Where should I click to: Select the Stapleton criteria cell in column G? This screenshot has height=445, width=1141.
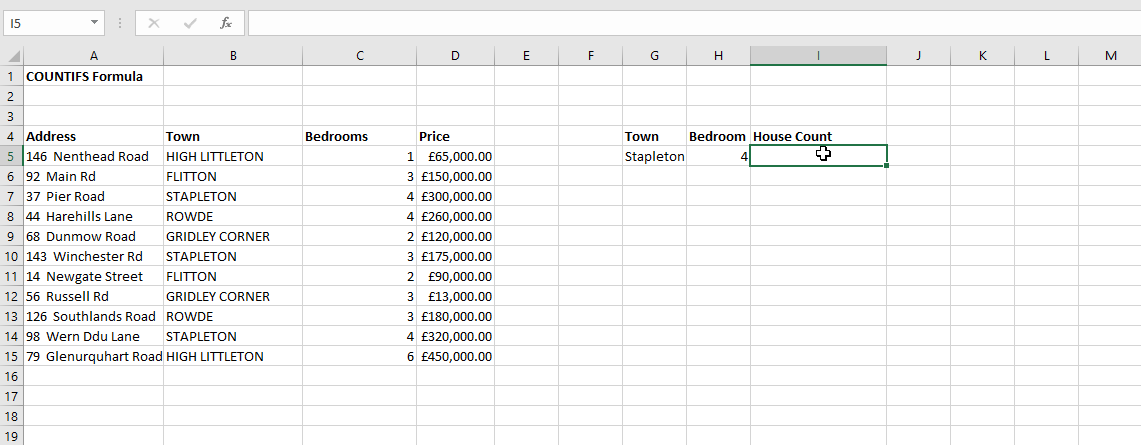pyautogui.click(x=654, y=156)
